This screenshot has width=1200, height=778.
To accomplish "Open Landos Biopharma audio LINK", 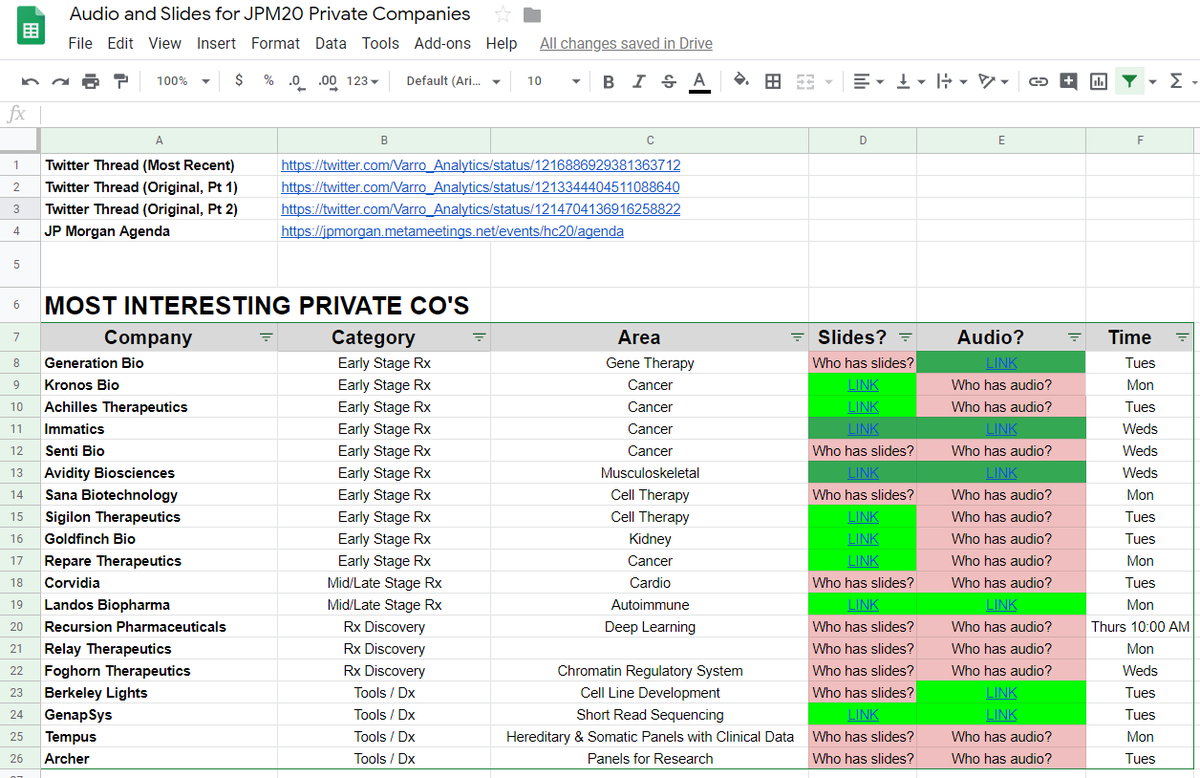I will click(1001, 605).
